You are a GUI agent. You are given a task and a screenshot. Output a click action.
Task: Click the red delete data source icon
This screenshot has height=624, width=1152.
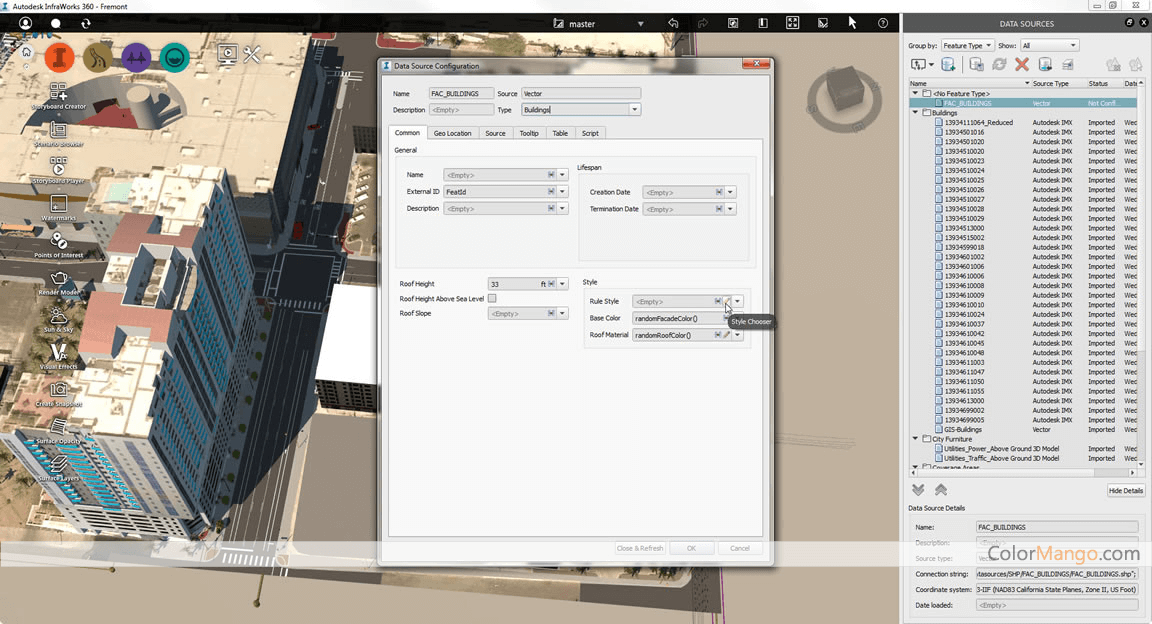[x=1021, y=64]
